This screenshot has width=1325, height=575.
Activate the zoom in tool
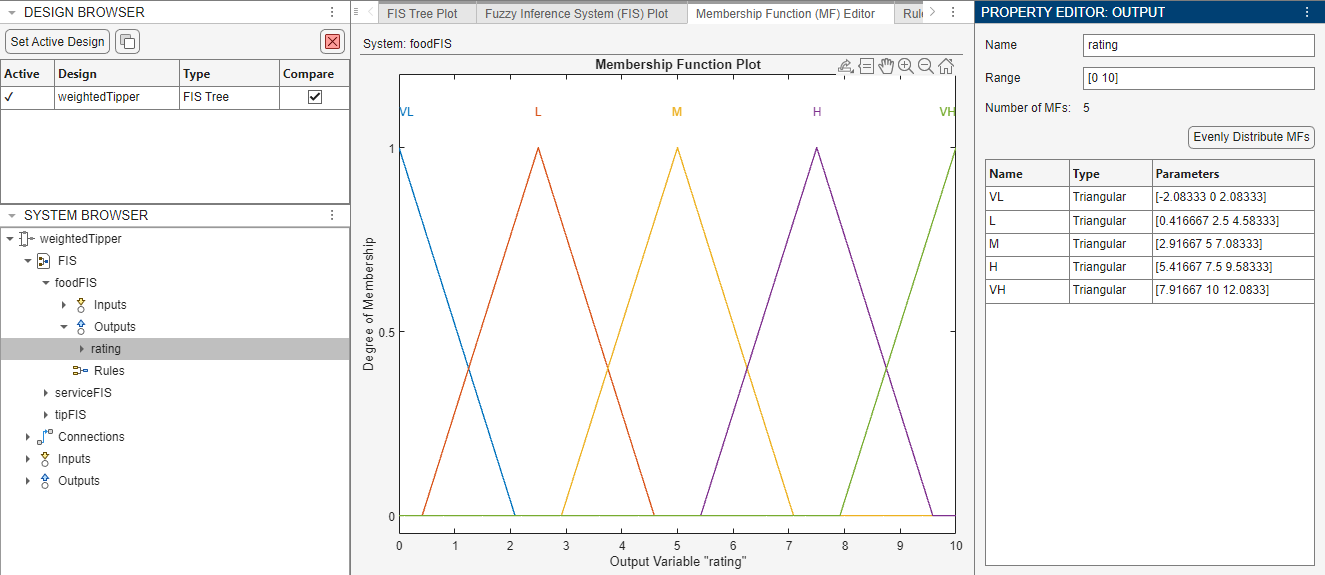pos(906,66)
